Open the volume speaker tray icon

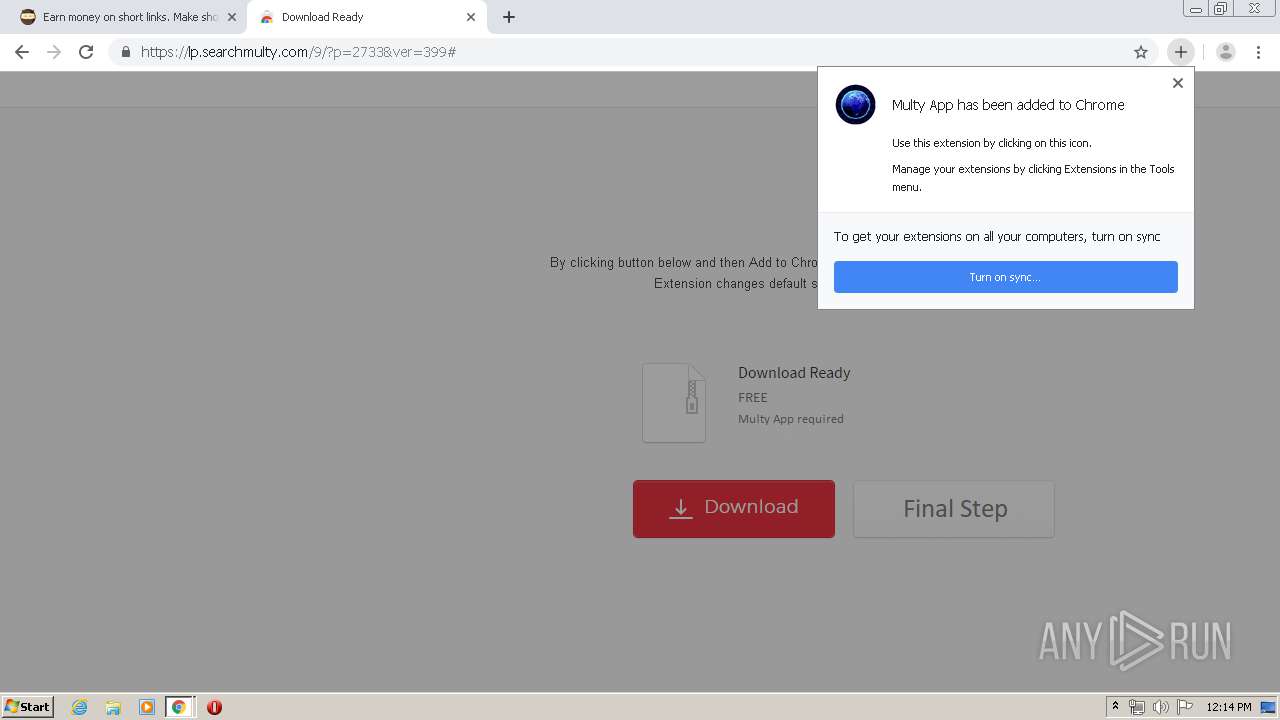(x=1161, y=707)
